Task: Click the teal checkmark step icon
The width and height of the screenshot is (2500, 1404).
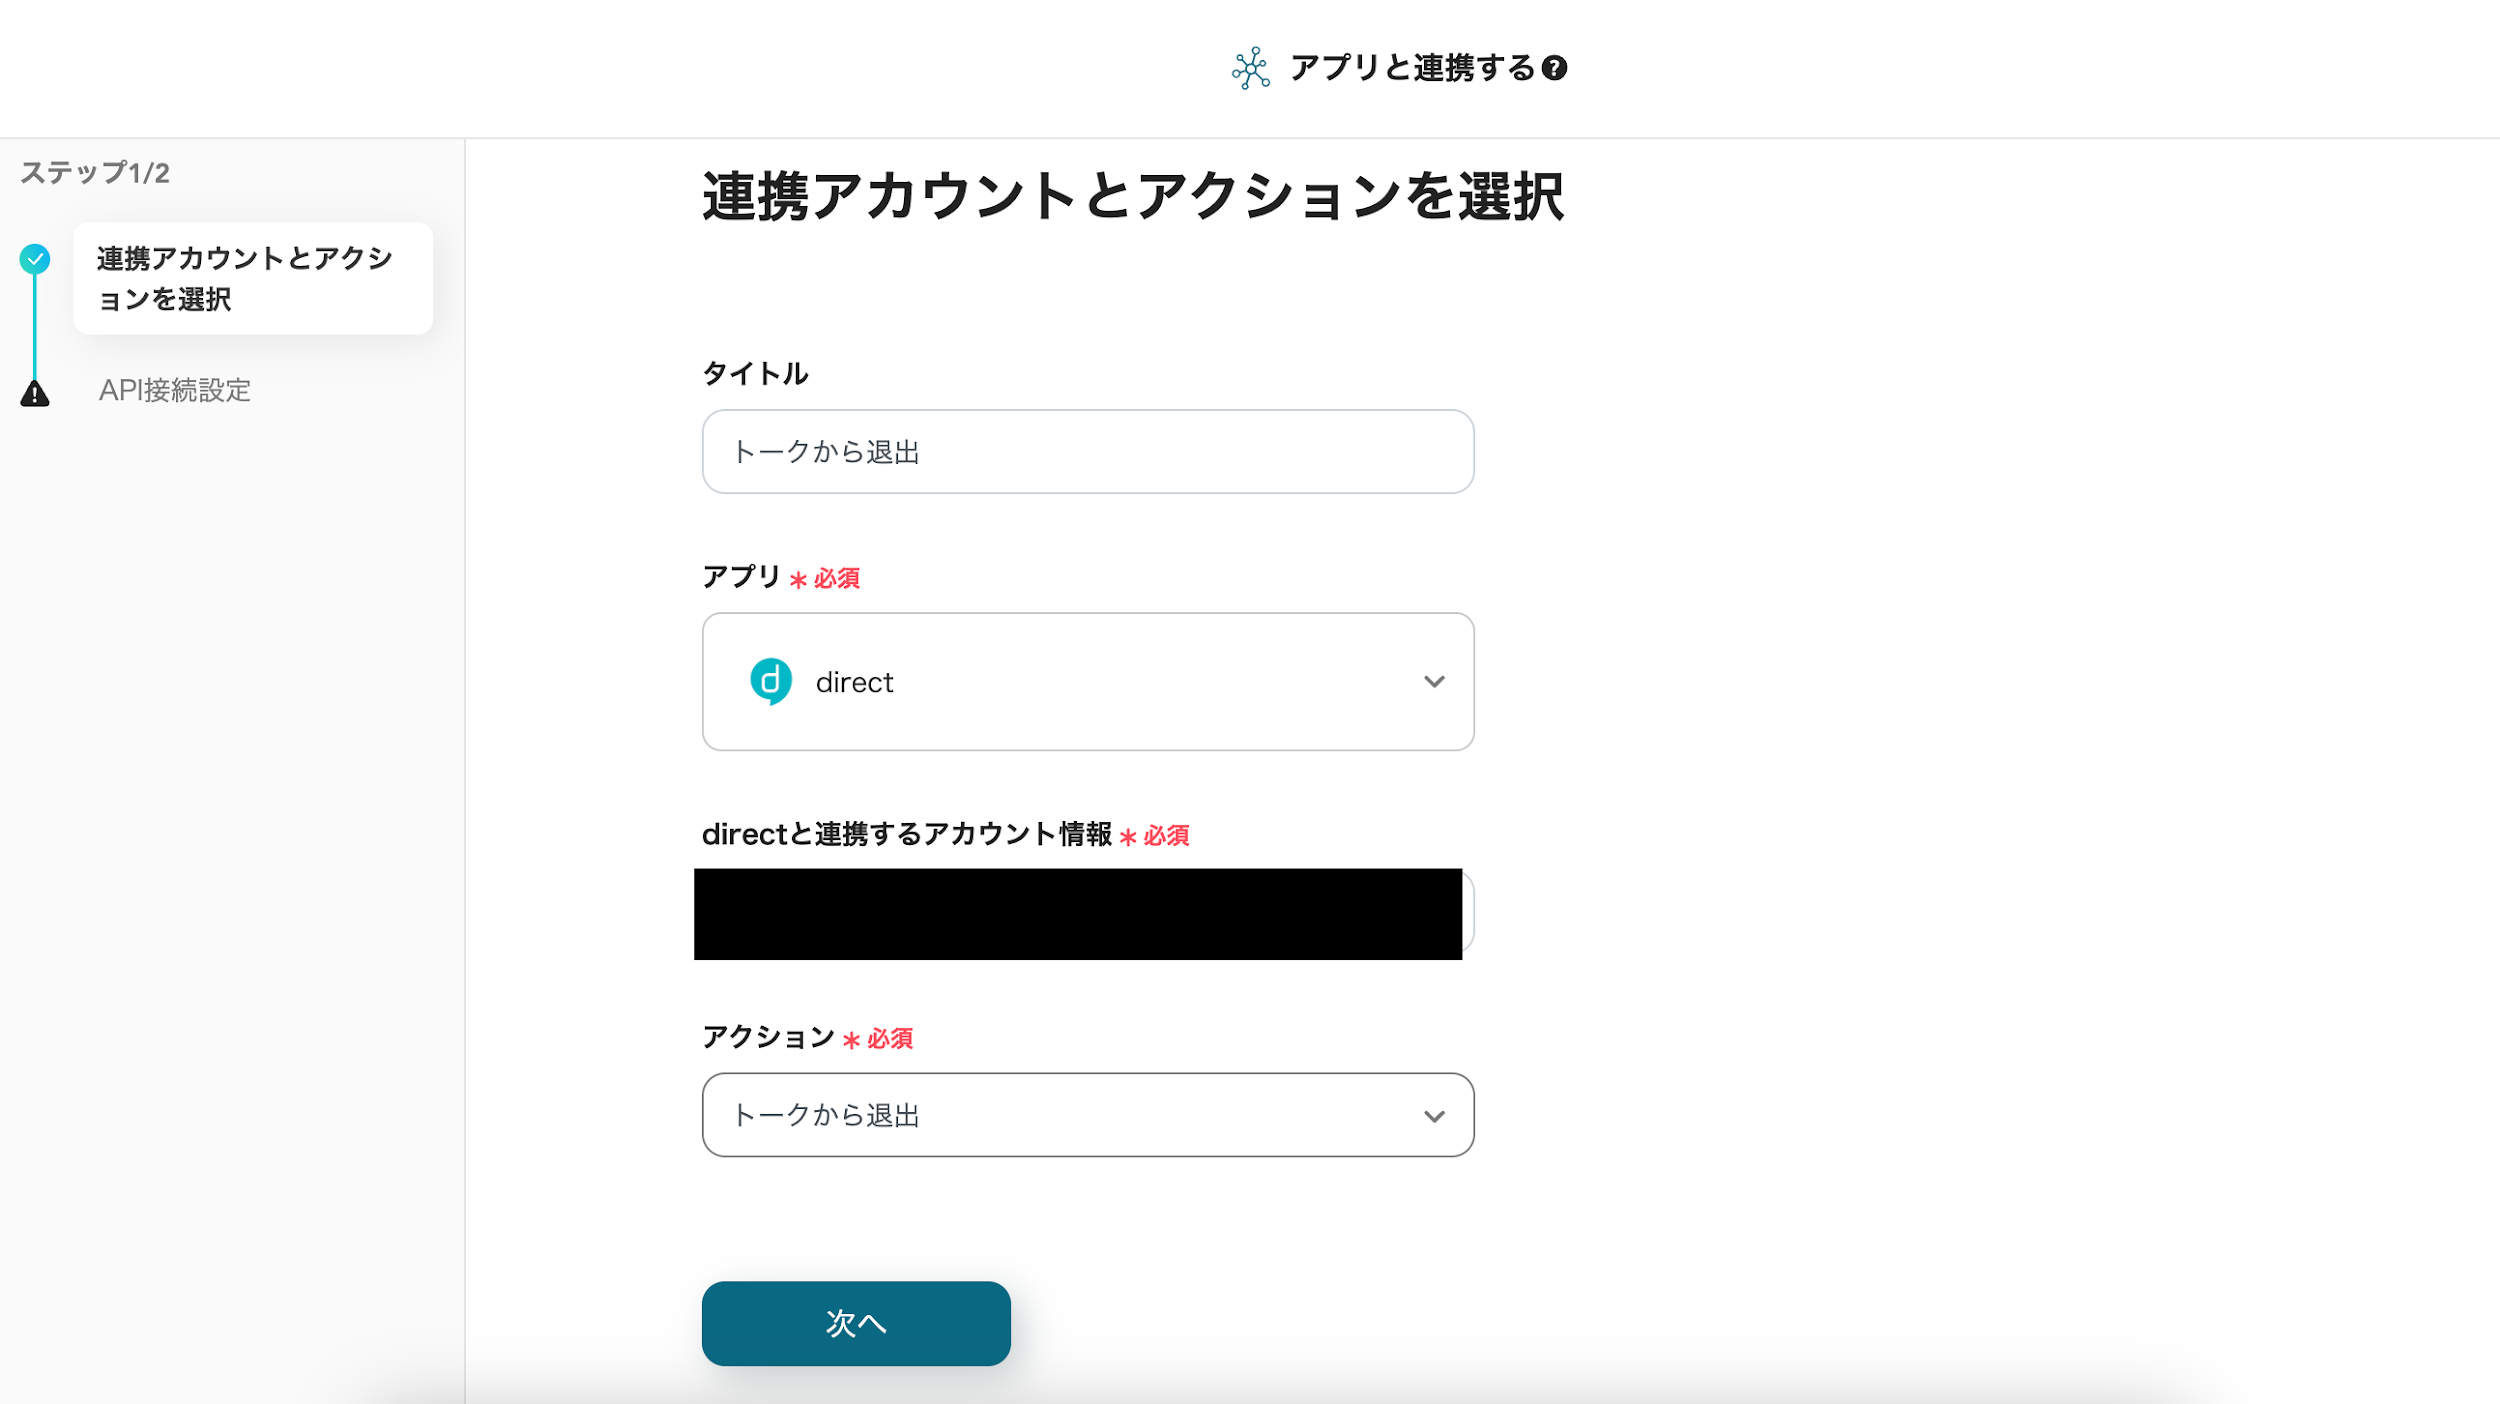Action: point(35,259)
